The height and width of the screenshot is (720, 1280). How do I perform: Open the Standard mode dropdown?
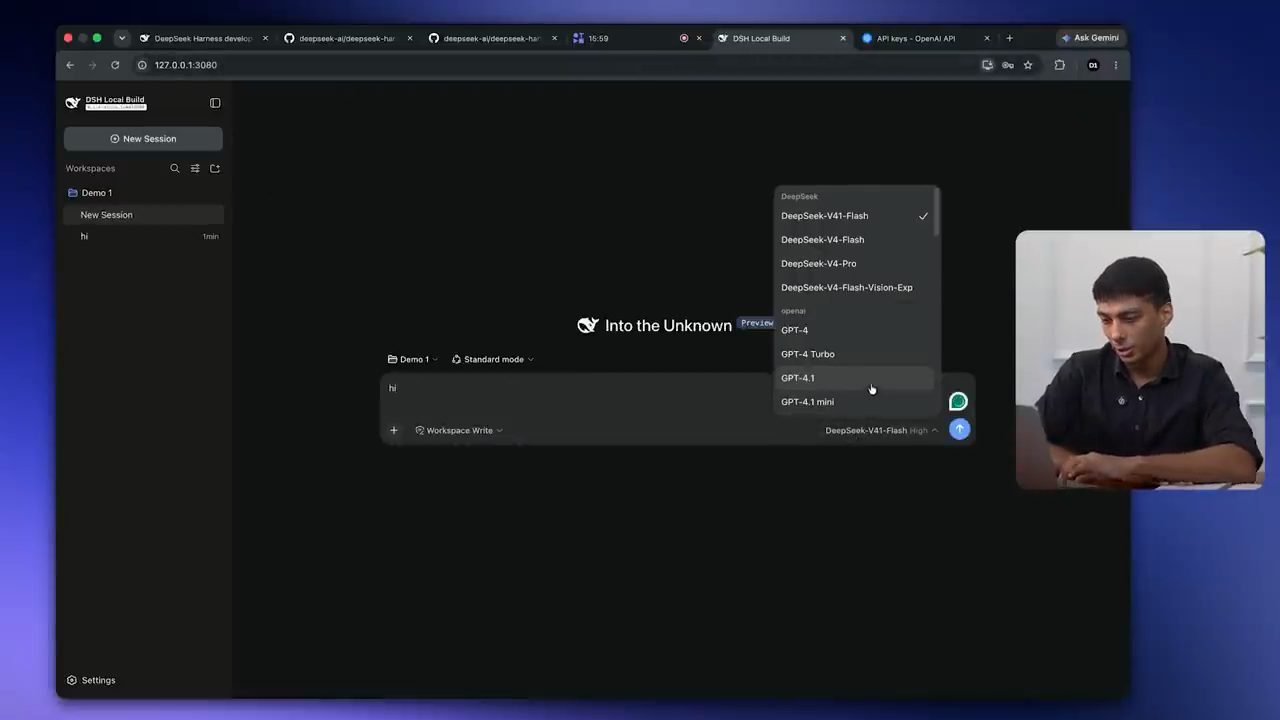pyautogui.click(x=493, y=359)
